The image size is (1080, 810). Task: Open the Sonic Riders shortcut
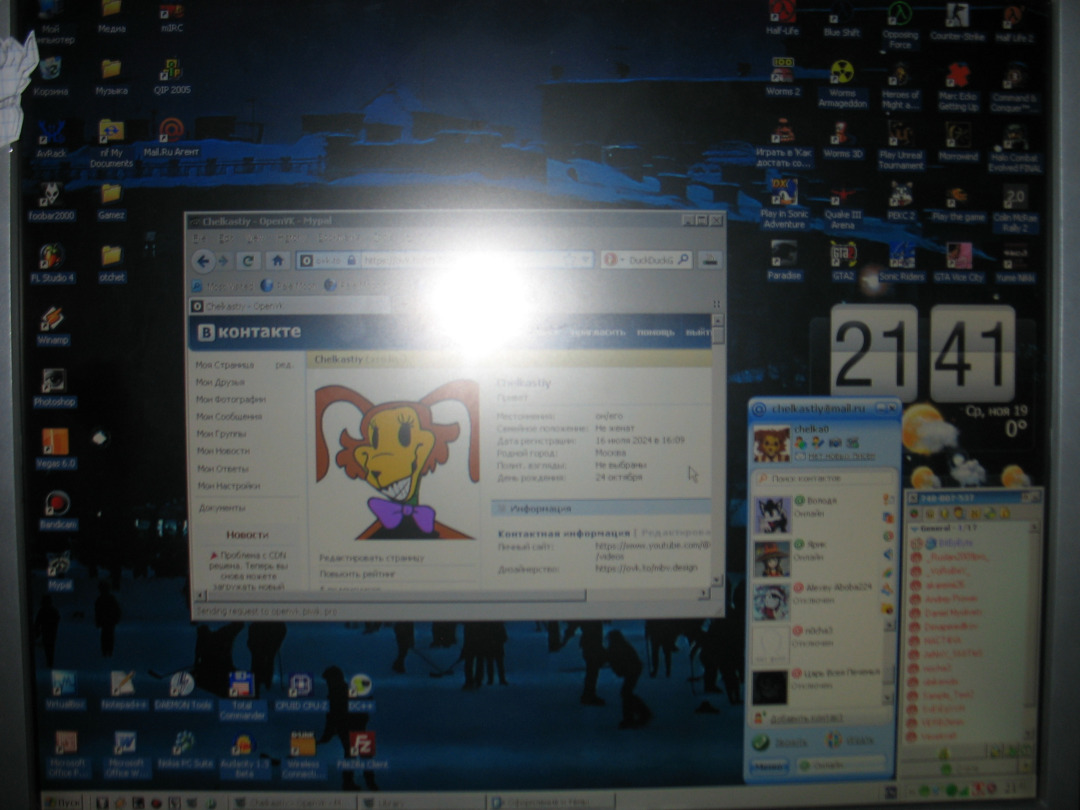[x=901, y=262]
